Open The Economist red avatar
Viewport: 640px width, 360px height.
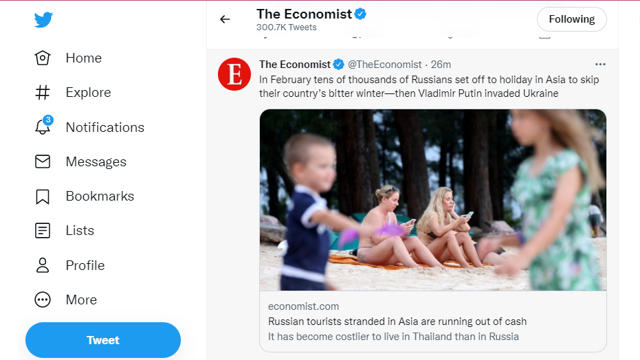click(234, 74)
